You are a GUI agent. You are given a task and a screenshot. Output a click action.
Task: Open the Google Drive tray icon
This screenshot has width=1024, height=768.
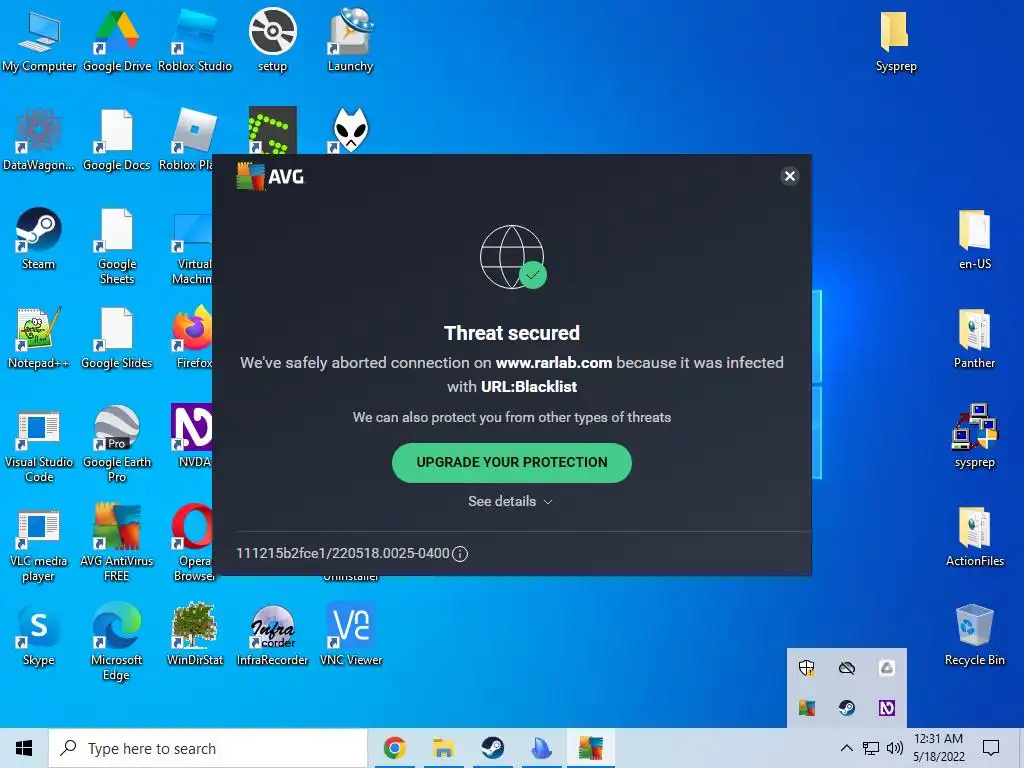[x=887, y=667]
